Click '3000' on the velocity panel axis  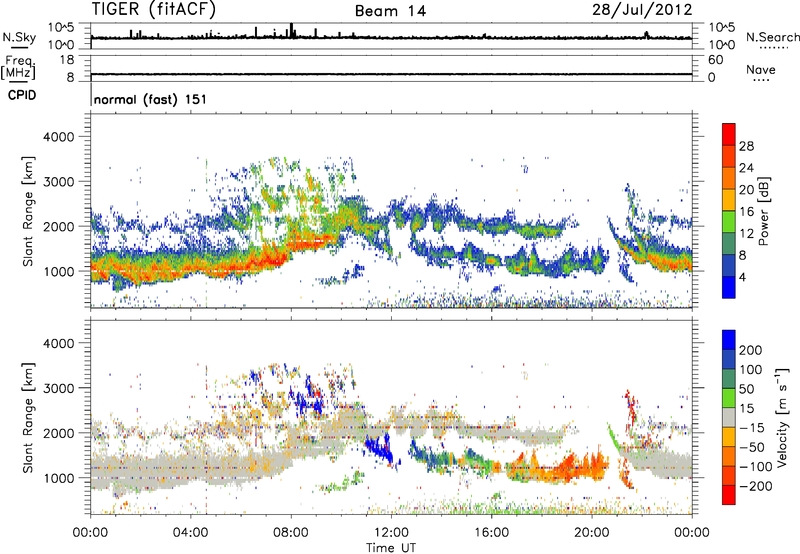(58, 388)
